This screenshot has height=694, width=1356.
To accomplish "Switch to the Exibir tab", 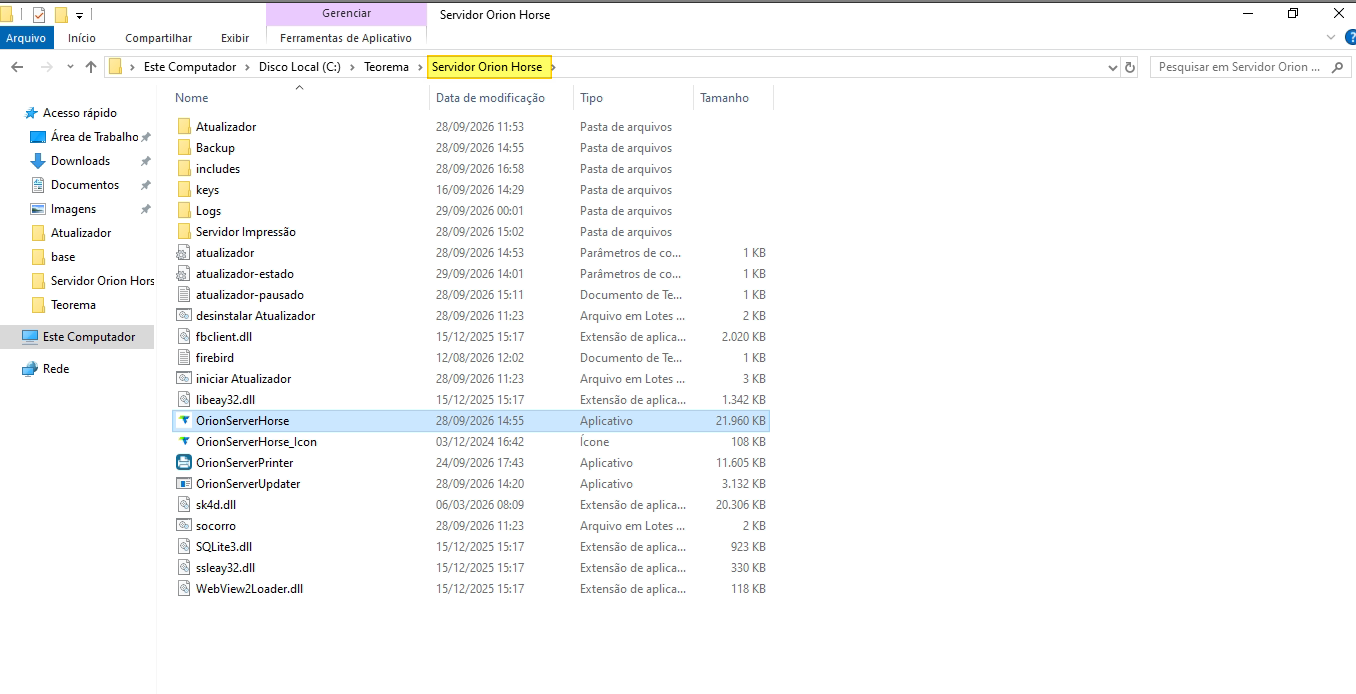I will click(235, 38).
